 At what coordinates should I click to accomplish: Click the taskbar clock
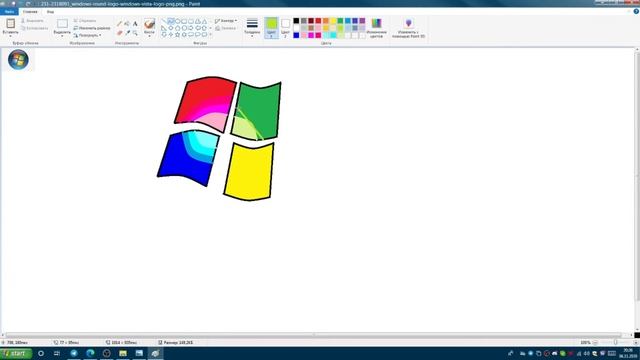(x=628, y=353)
